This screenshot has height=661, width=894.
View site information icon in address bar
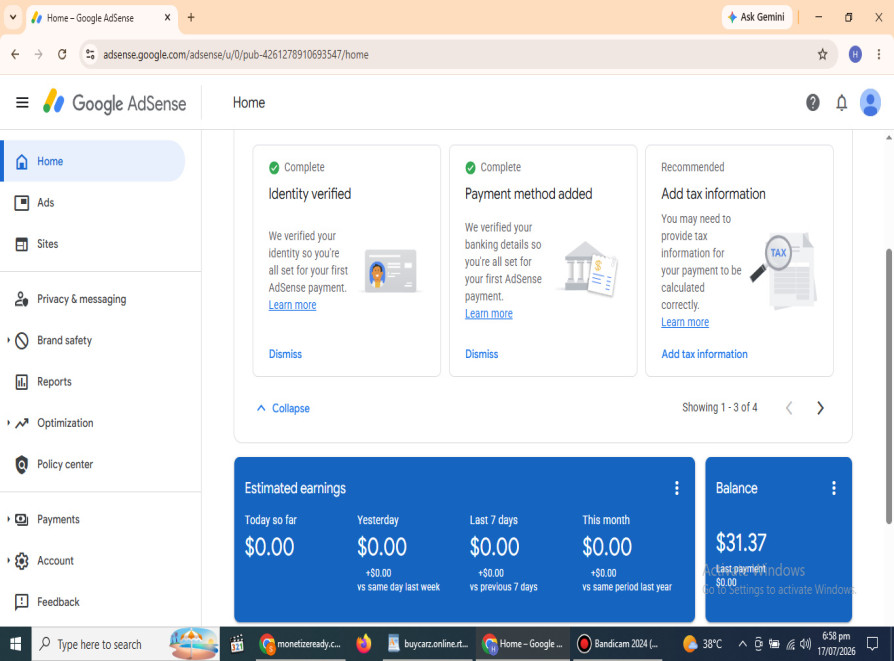coord(90,54)
